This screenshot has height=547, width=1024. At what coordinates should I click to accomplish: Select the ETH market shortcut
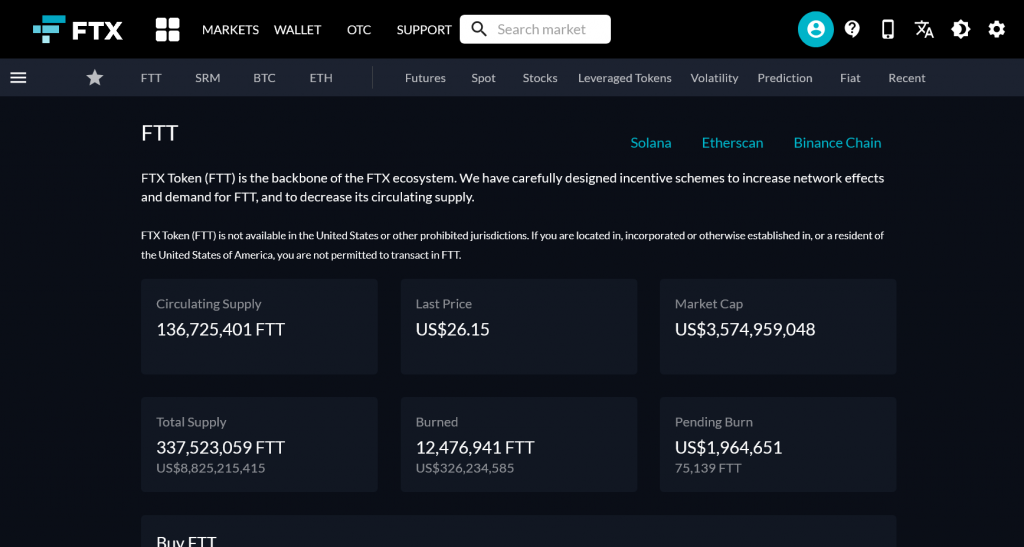pyautogui.click(x=321, y=78)
